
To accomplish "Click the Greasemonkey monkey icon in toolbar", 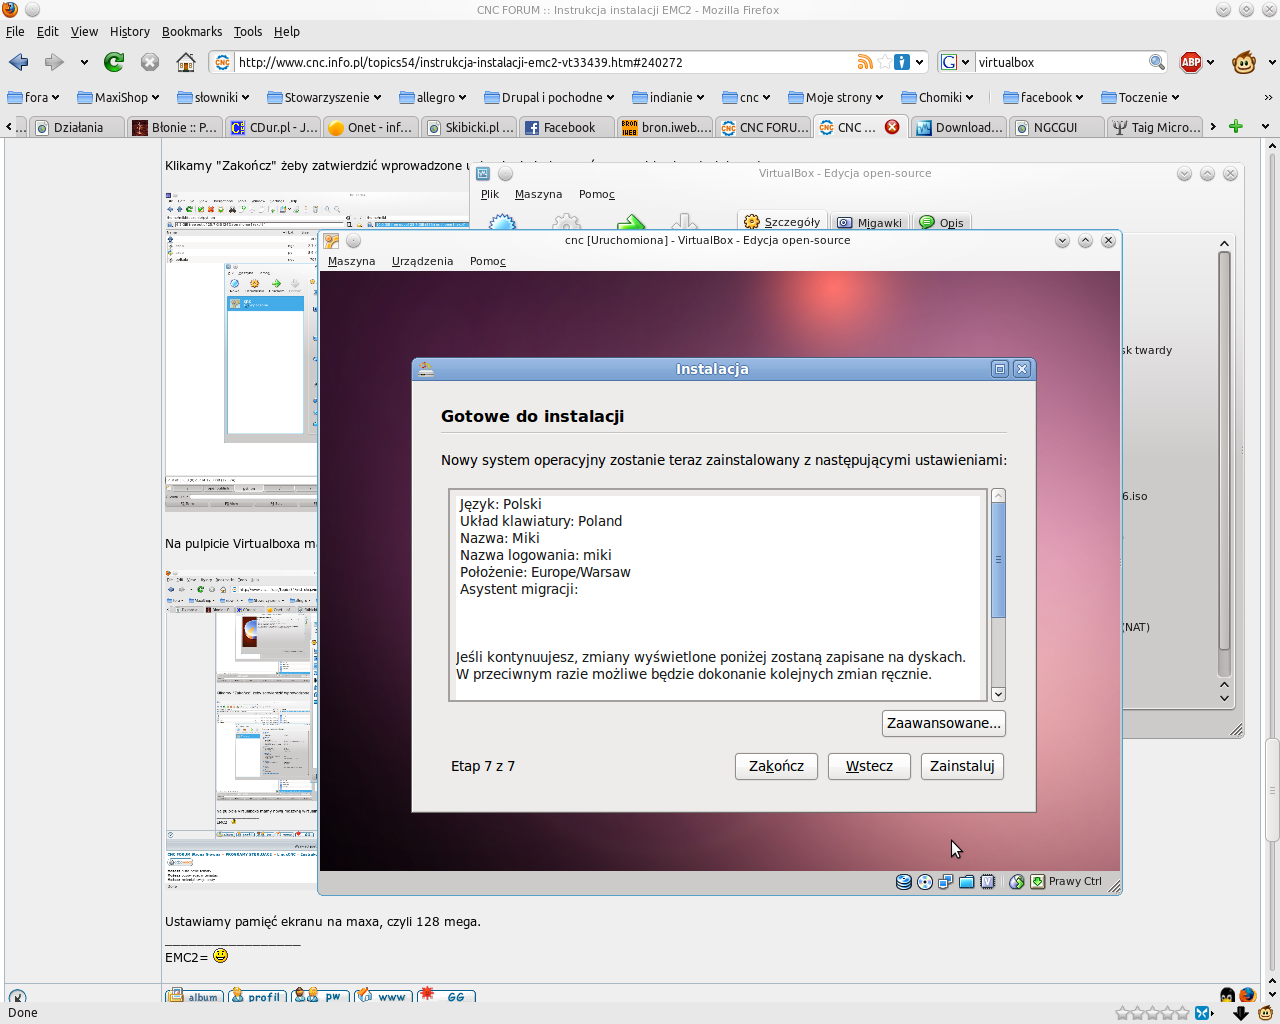I will 1244,62.
